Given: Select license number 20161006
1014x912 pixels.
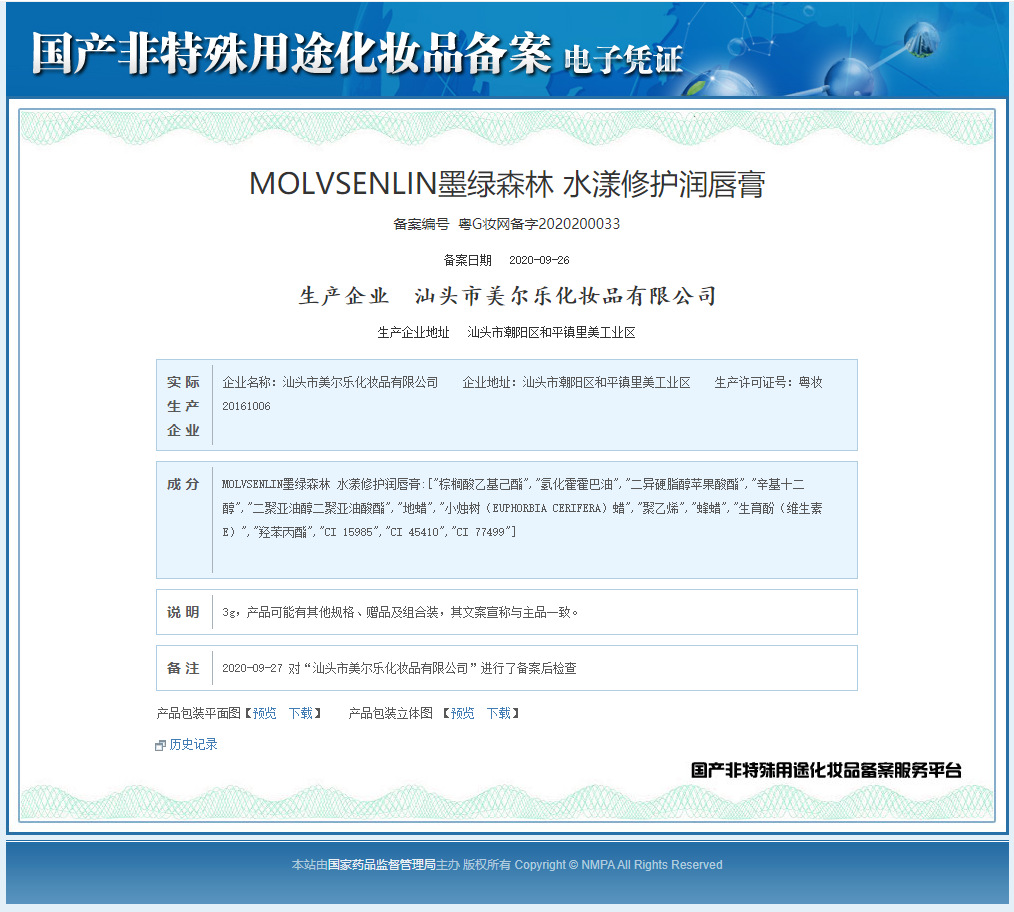Looking at the screenshot, I should 246,406.
